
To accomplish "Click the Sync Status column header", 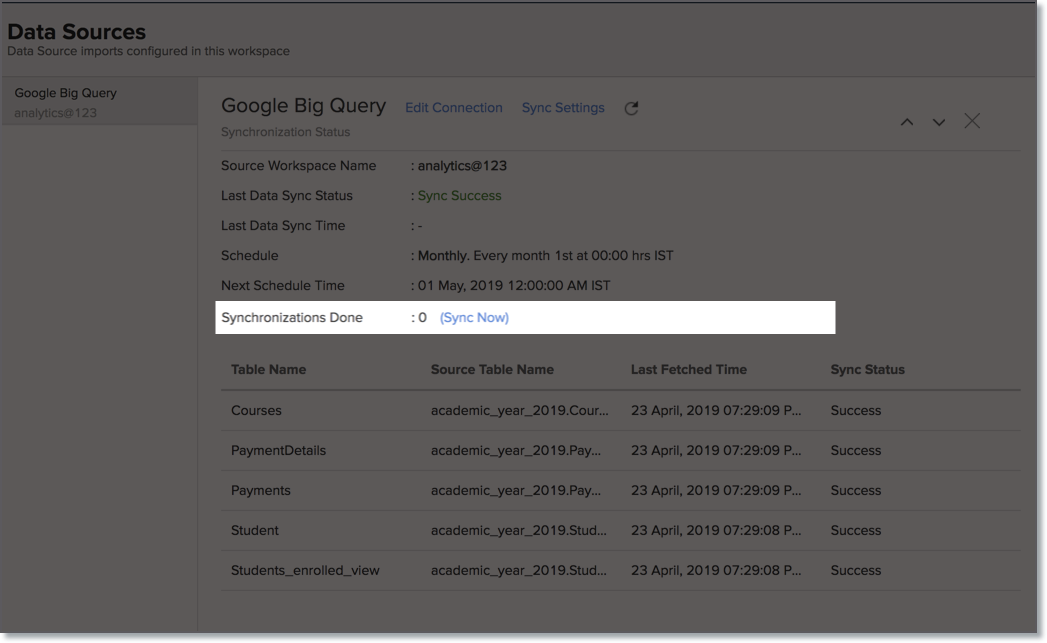I will click(867, 370).
